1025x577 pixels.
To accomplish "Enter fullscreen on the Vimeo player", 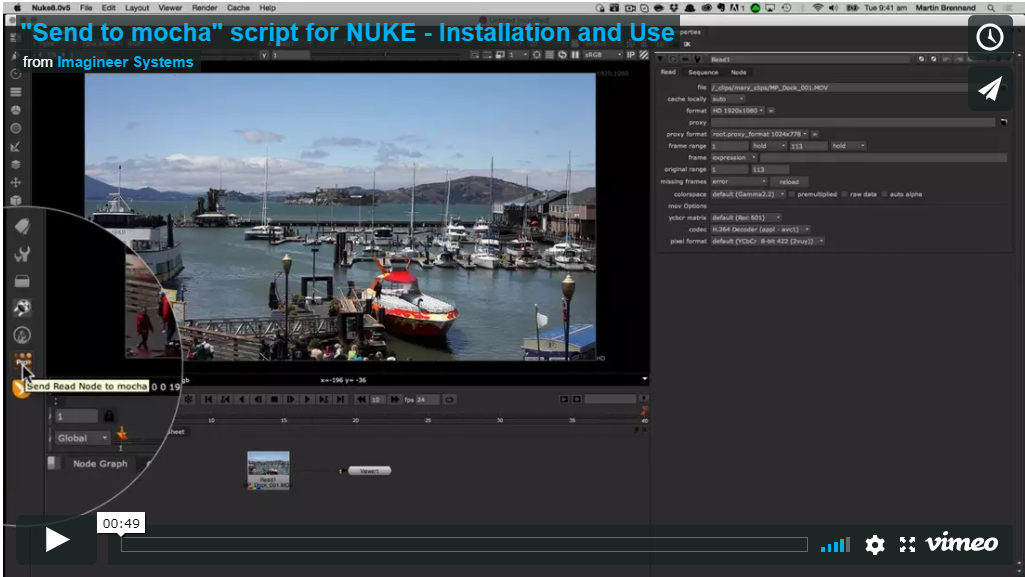I will click(x=907, y=544).
